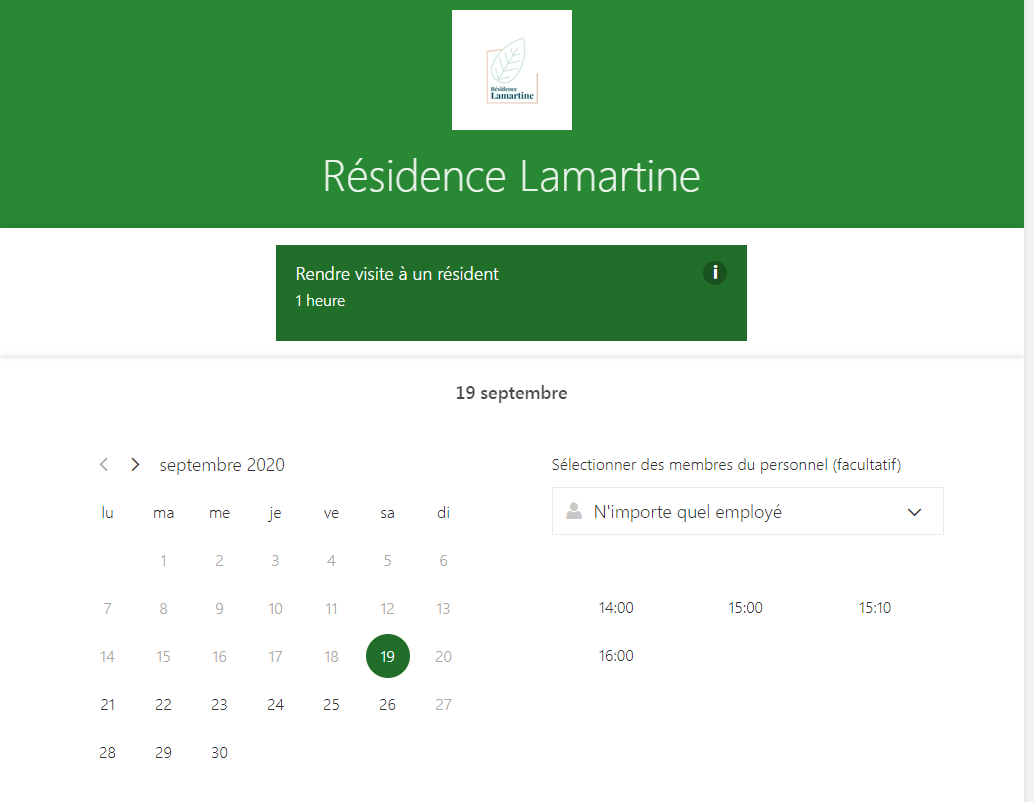This screenshot has height=802, width=1034.
Task: Go to previous month with left chevron
Action: click(104, 464)
